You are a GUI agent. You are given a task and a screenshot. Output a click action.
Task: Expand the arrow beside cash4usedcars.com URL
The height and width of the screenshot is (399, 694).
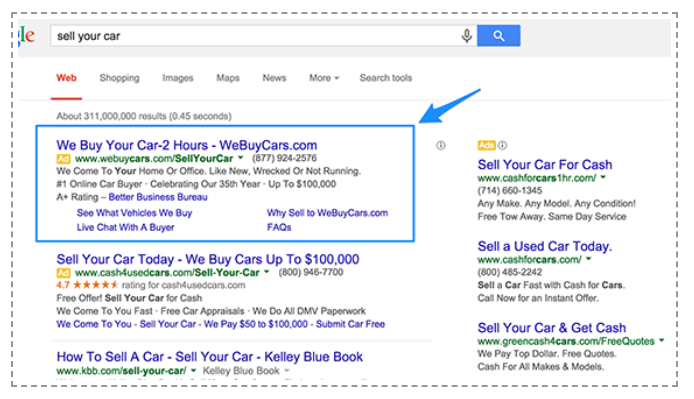[266, 272]
